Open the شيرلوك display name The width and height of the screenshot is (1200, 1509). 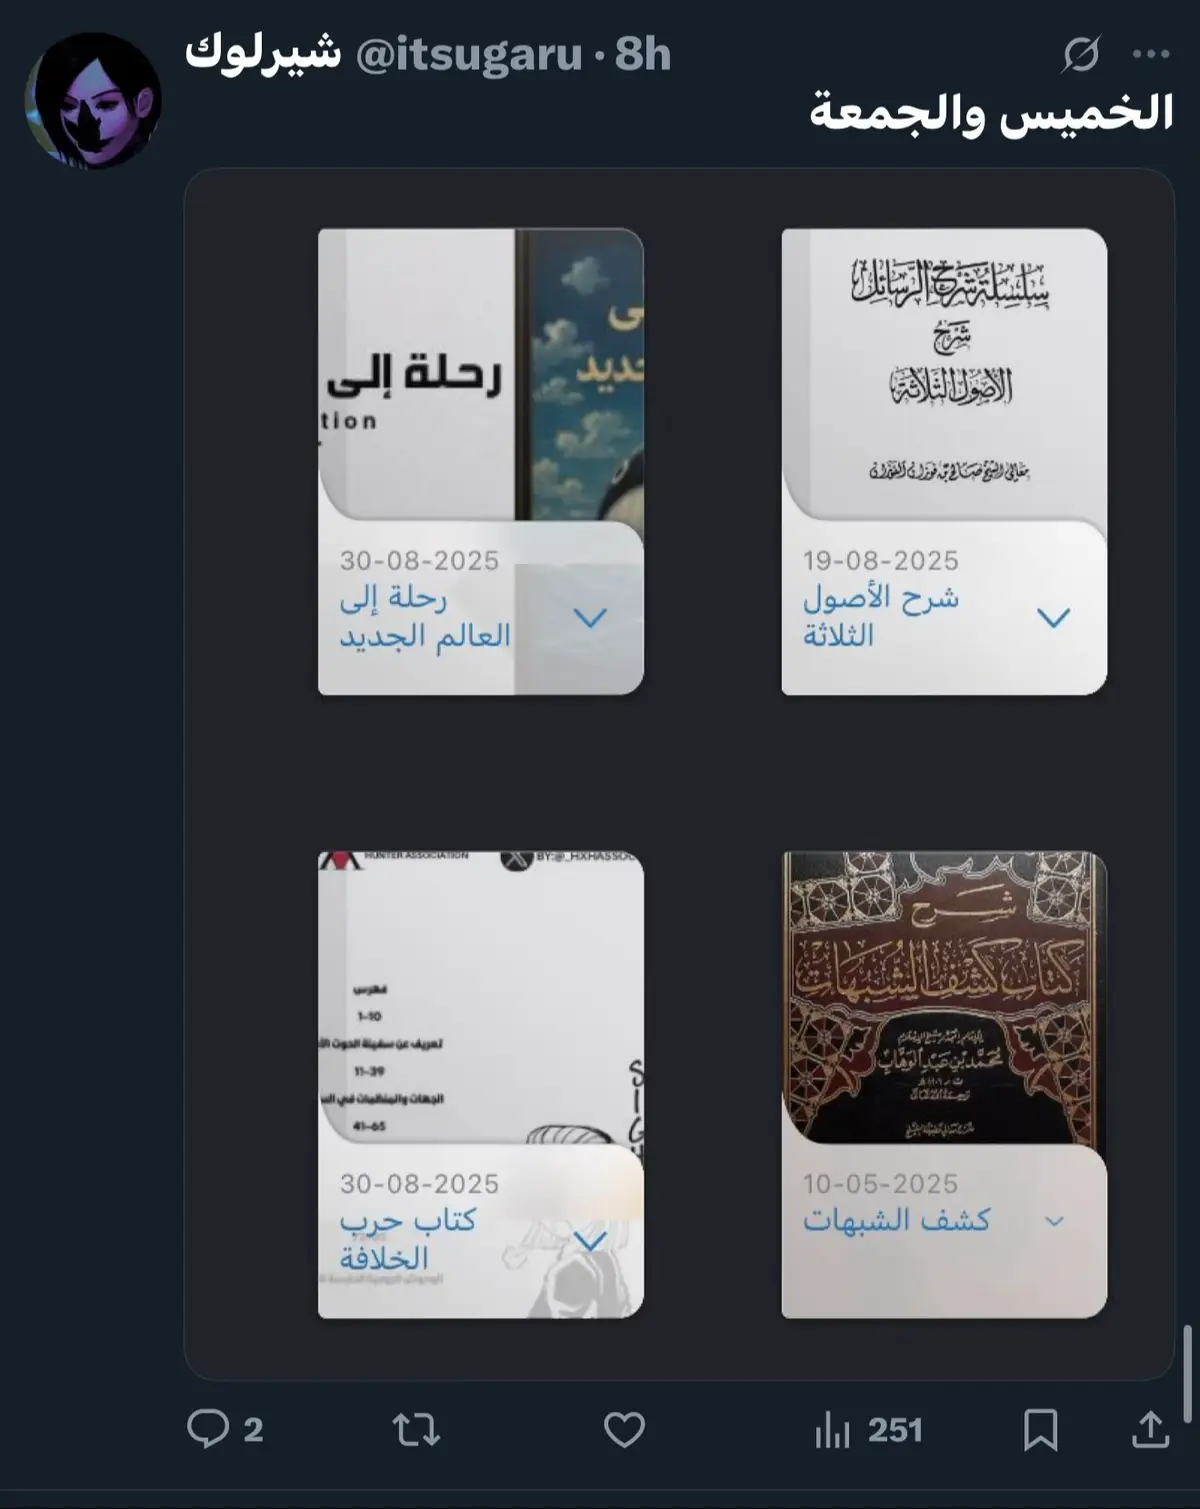pyautogui.click(x=263, y=52)
